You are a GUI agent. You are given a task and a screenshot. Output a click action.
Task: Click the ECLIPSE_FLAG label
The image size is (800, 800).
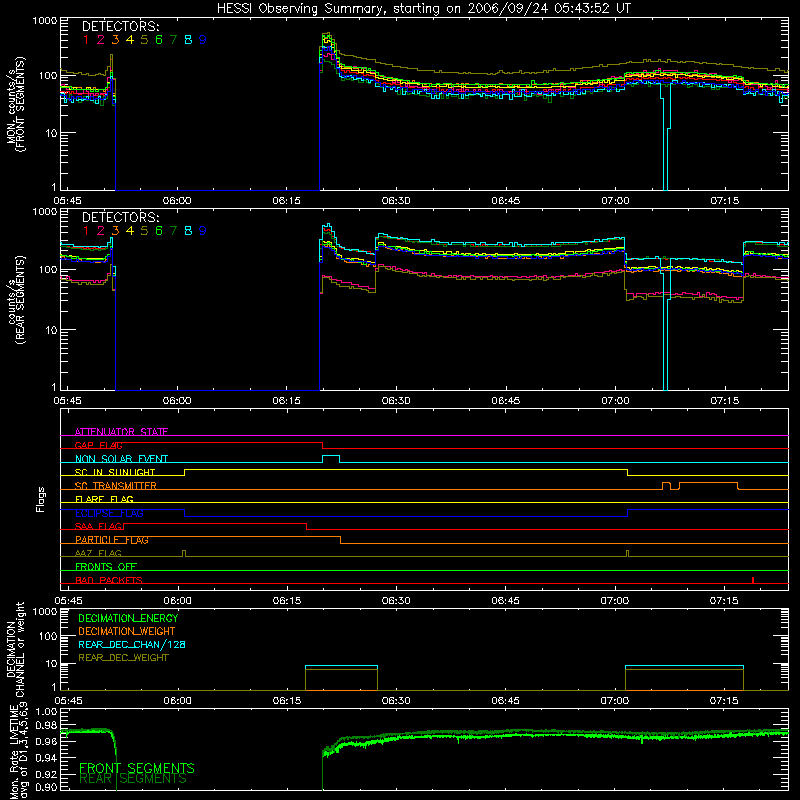coord(109,513)
